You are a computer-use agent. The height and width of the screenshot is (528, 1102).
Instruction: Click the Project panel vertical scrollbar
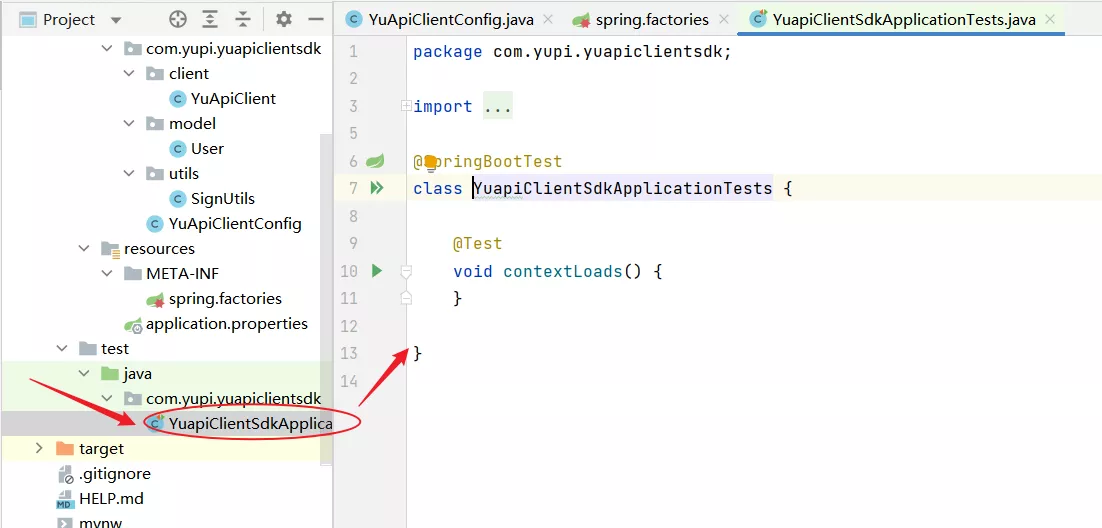click(326, 299)
